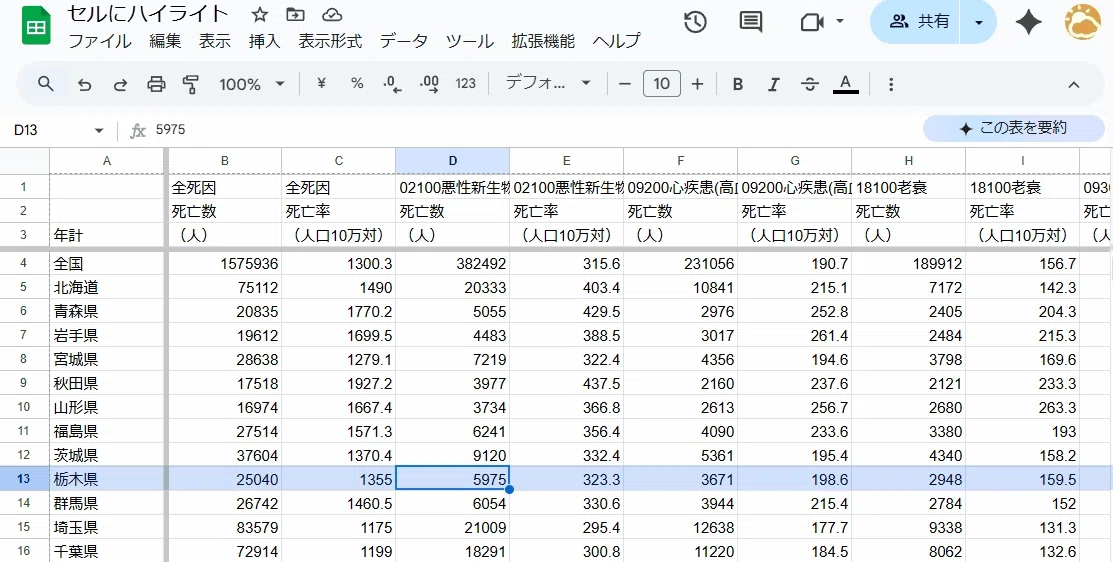The image size is (1113, 562).
Task: Increase decimal places
Action: click(429, 84)
